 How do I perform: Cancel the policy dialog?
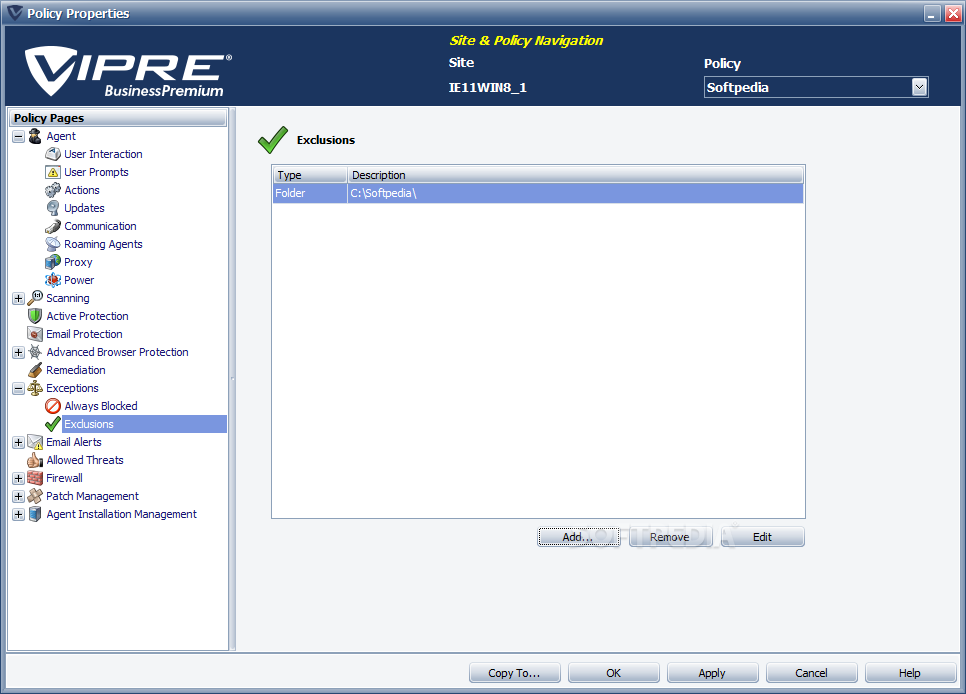(x=811, y=673)
